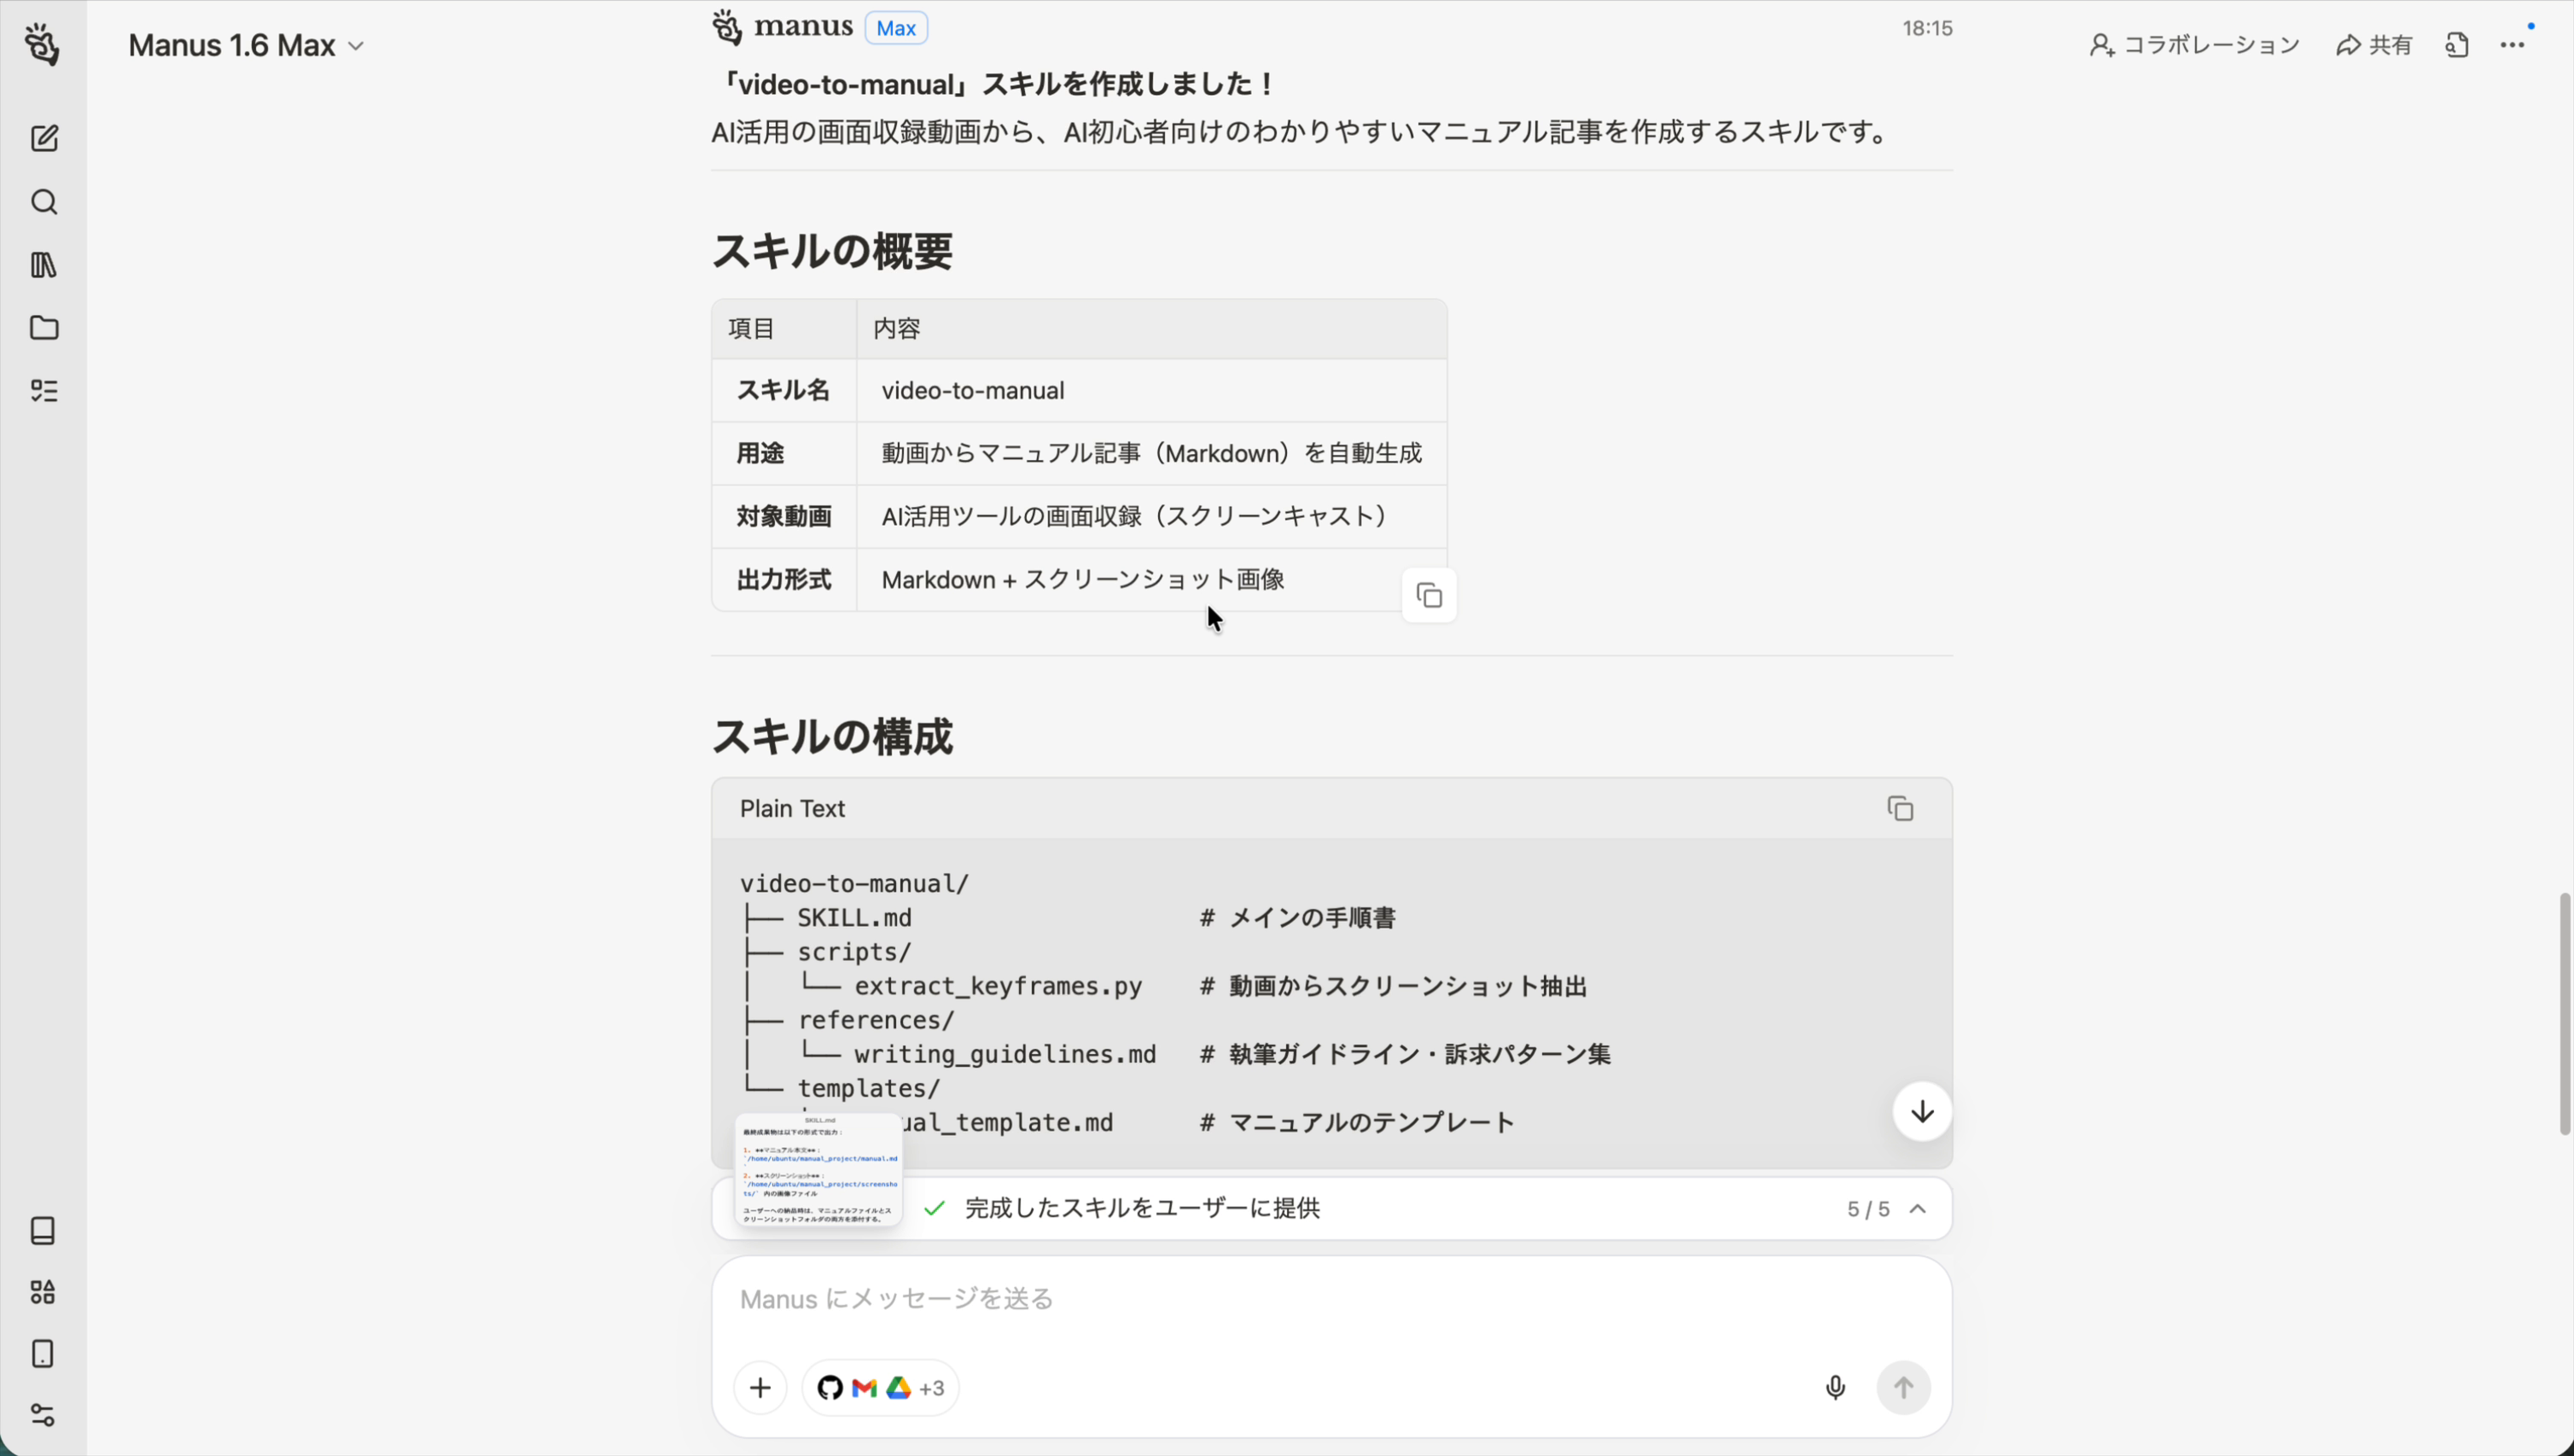Screen dimensions: 2574x1456
Task: Open a new task with the edit icon
Action: (44, 139)
